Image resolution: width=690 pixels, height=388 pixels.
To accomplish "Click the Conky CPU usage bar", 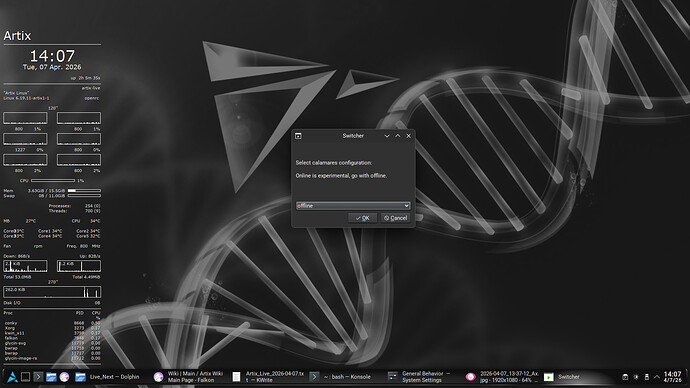I will pyautogui.click(x=53, y=180).
